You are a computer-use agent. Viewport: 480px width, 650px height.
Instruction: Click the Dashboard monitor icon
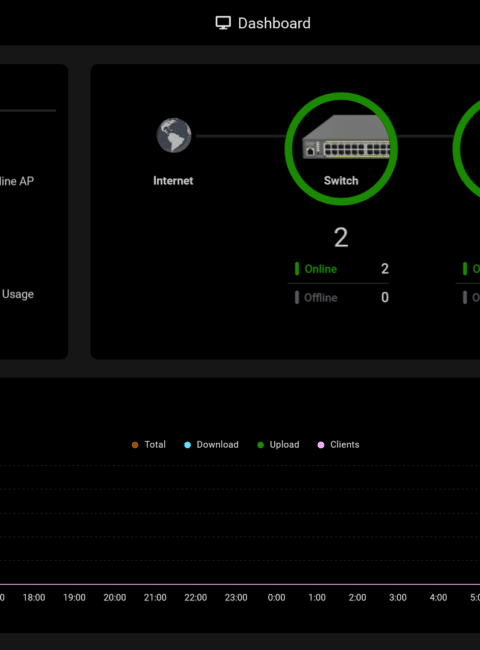[x=223, y=23]
